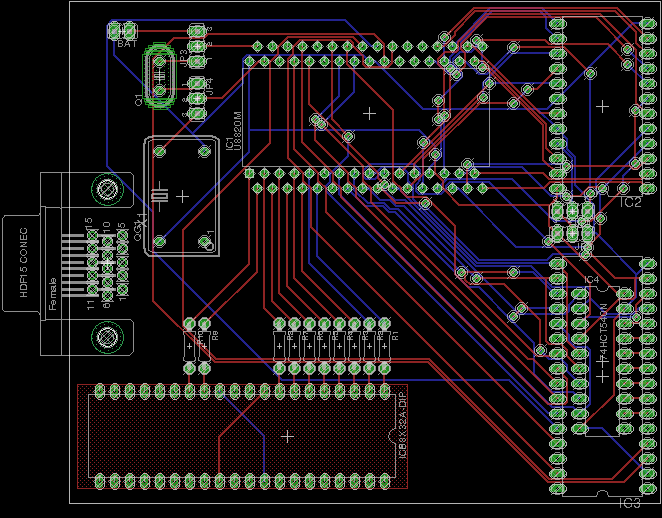Click the IC1 center origin cross
This screenshot has width=662, height=518.
click(369, 113)
